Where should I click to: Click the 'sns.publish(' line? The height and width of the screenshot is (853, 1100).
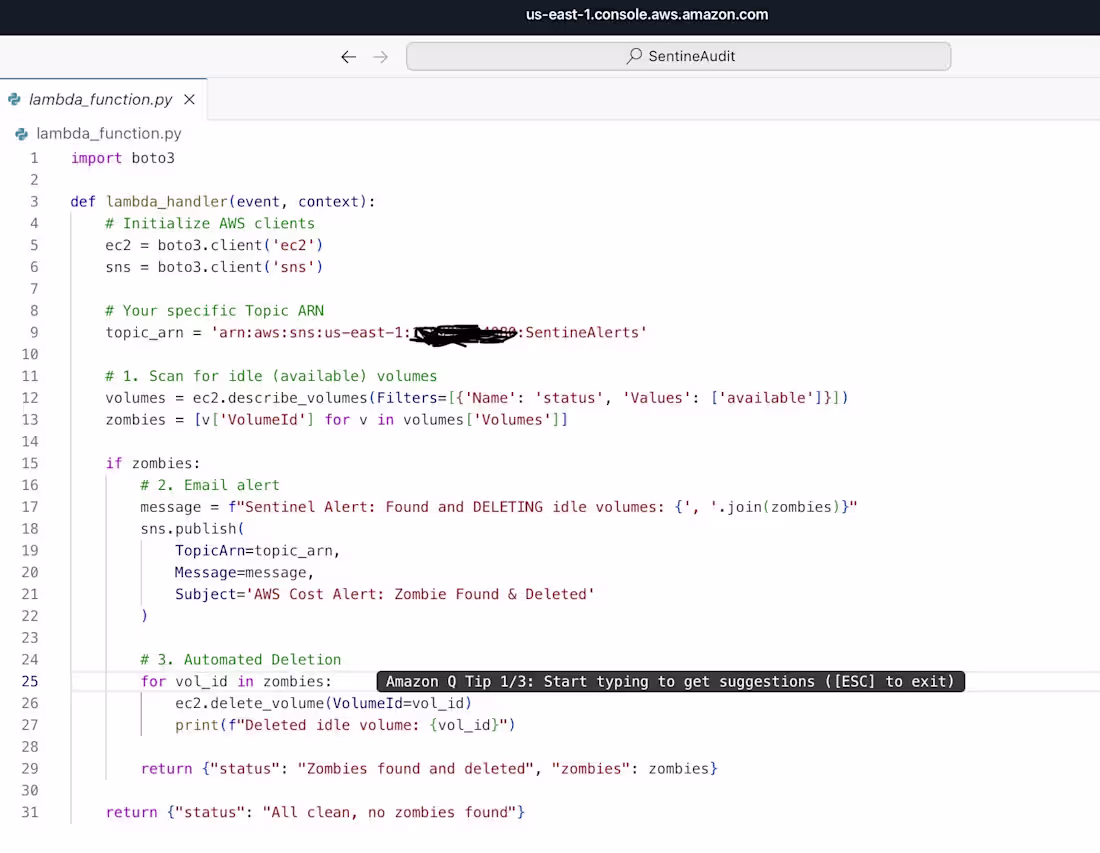[192, 528]
